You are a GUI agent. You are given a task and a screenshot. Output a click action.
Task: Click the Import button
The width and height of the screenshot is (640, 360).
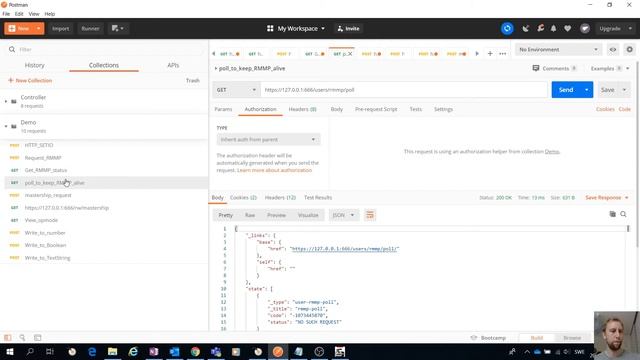tap(60, 29)
